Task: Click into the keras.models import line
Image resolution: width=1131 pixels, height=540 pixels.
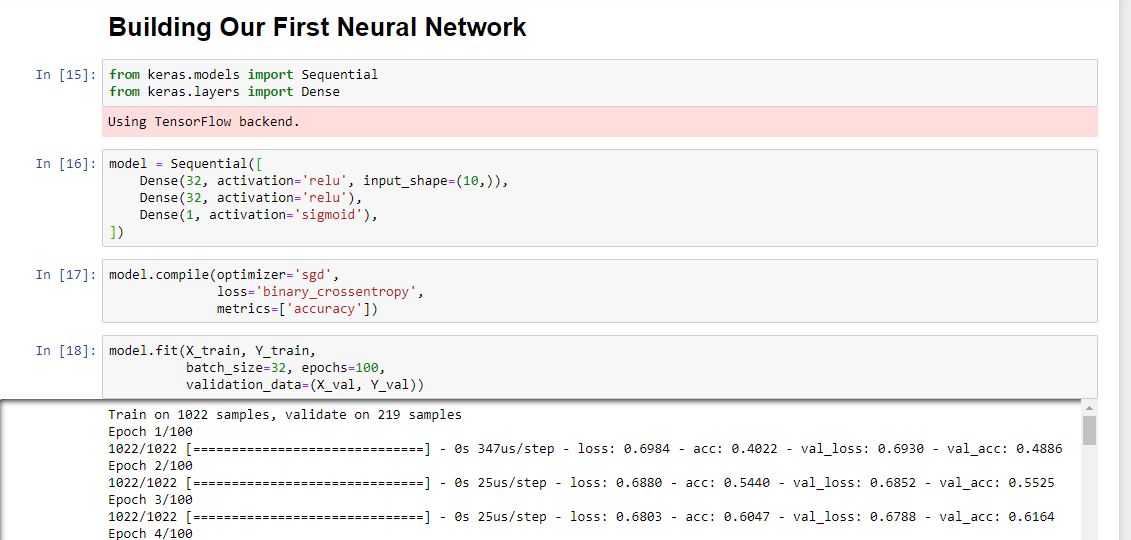Action: pos(243,74)
